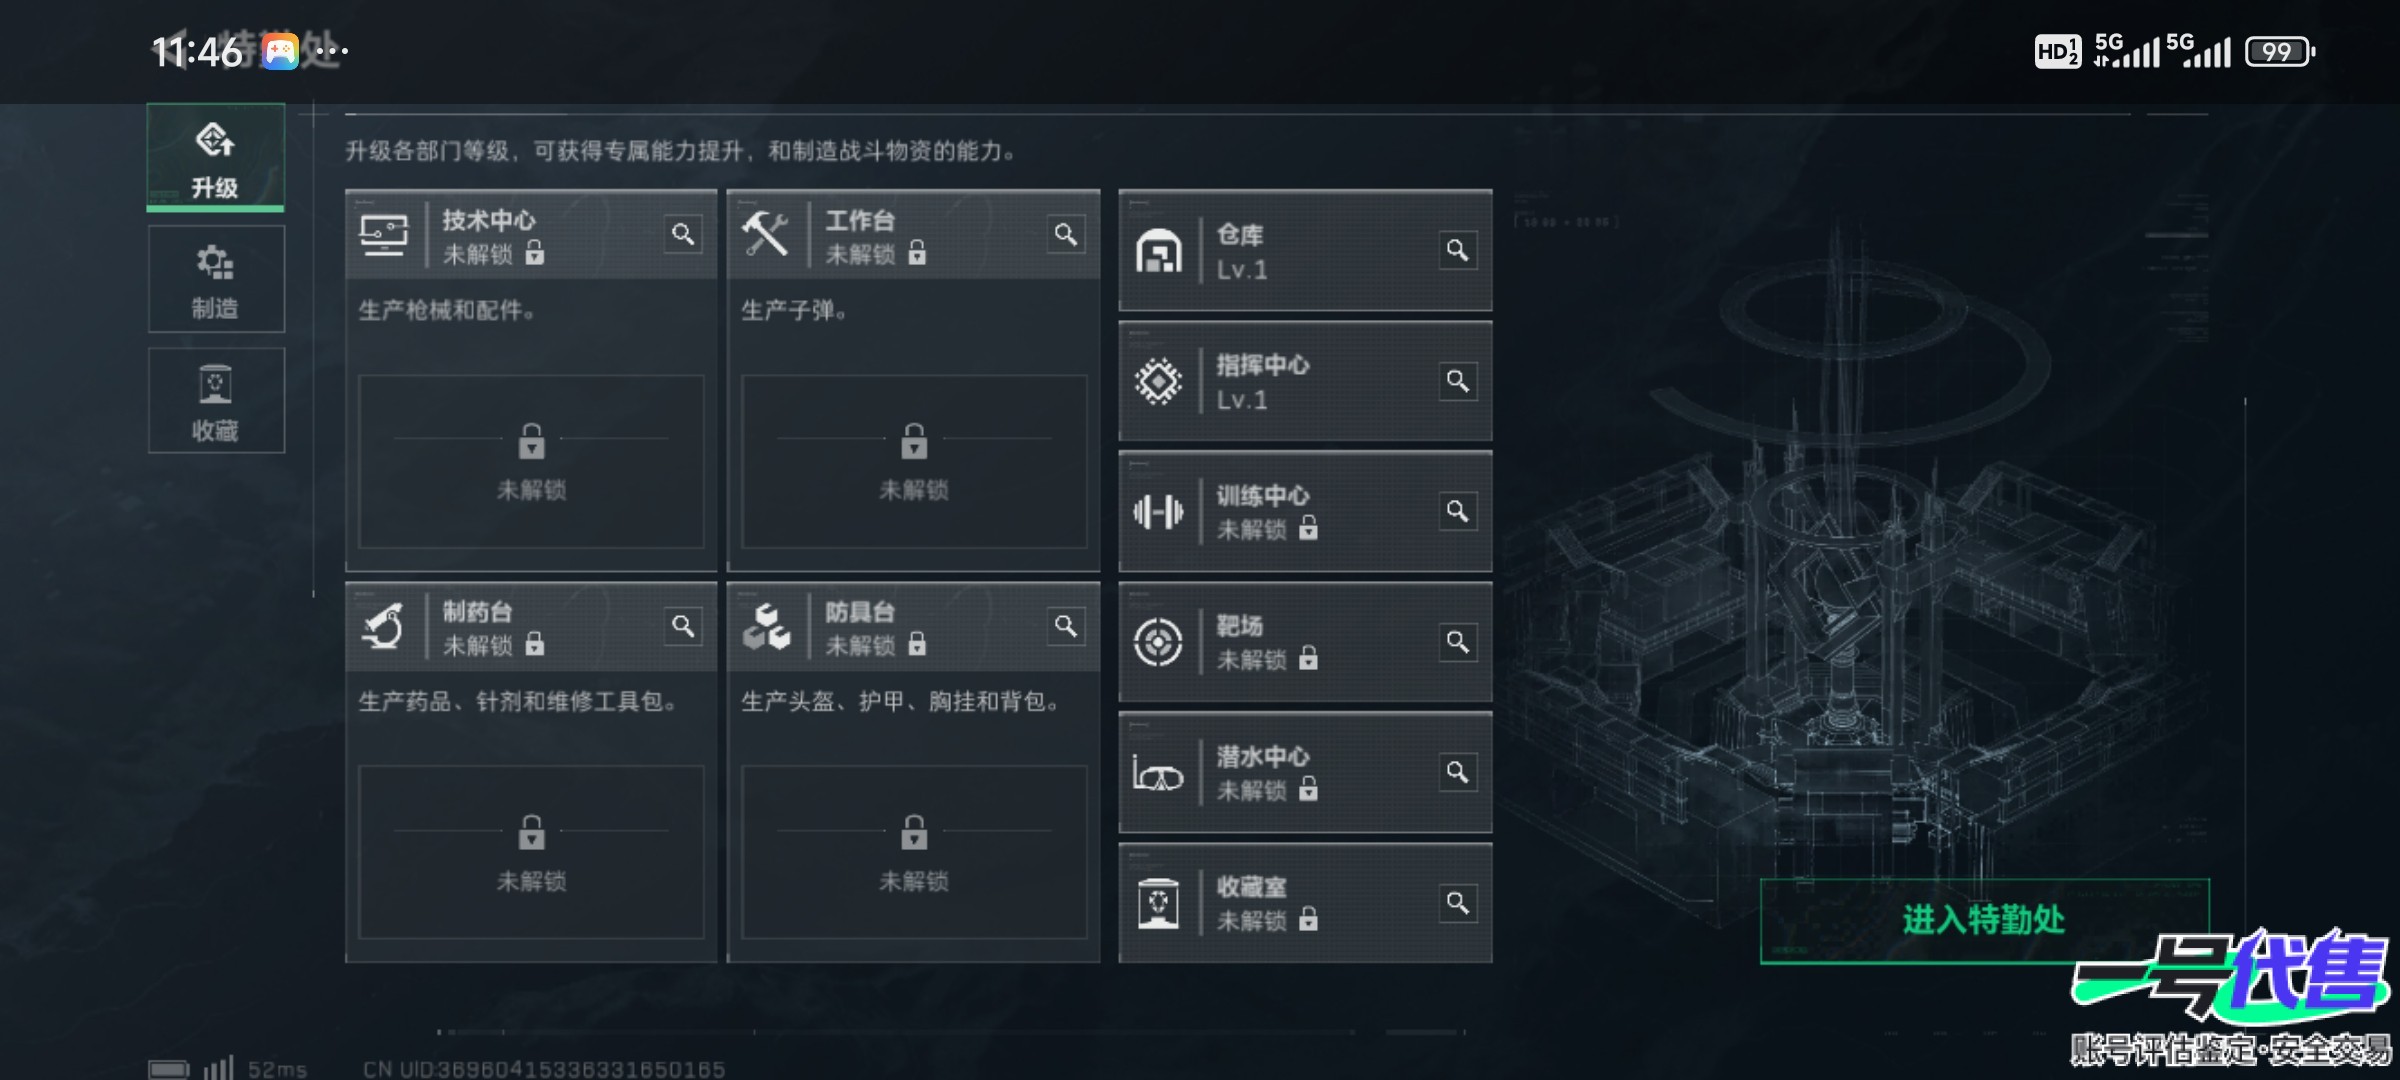
Task: Switch to the 升级 tab
Action: click(215, 158)
